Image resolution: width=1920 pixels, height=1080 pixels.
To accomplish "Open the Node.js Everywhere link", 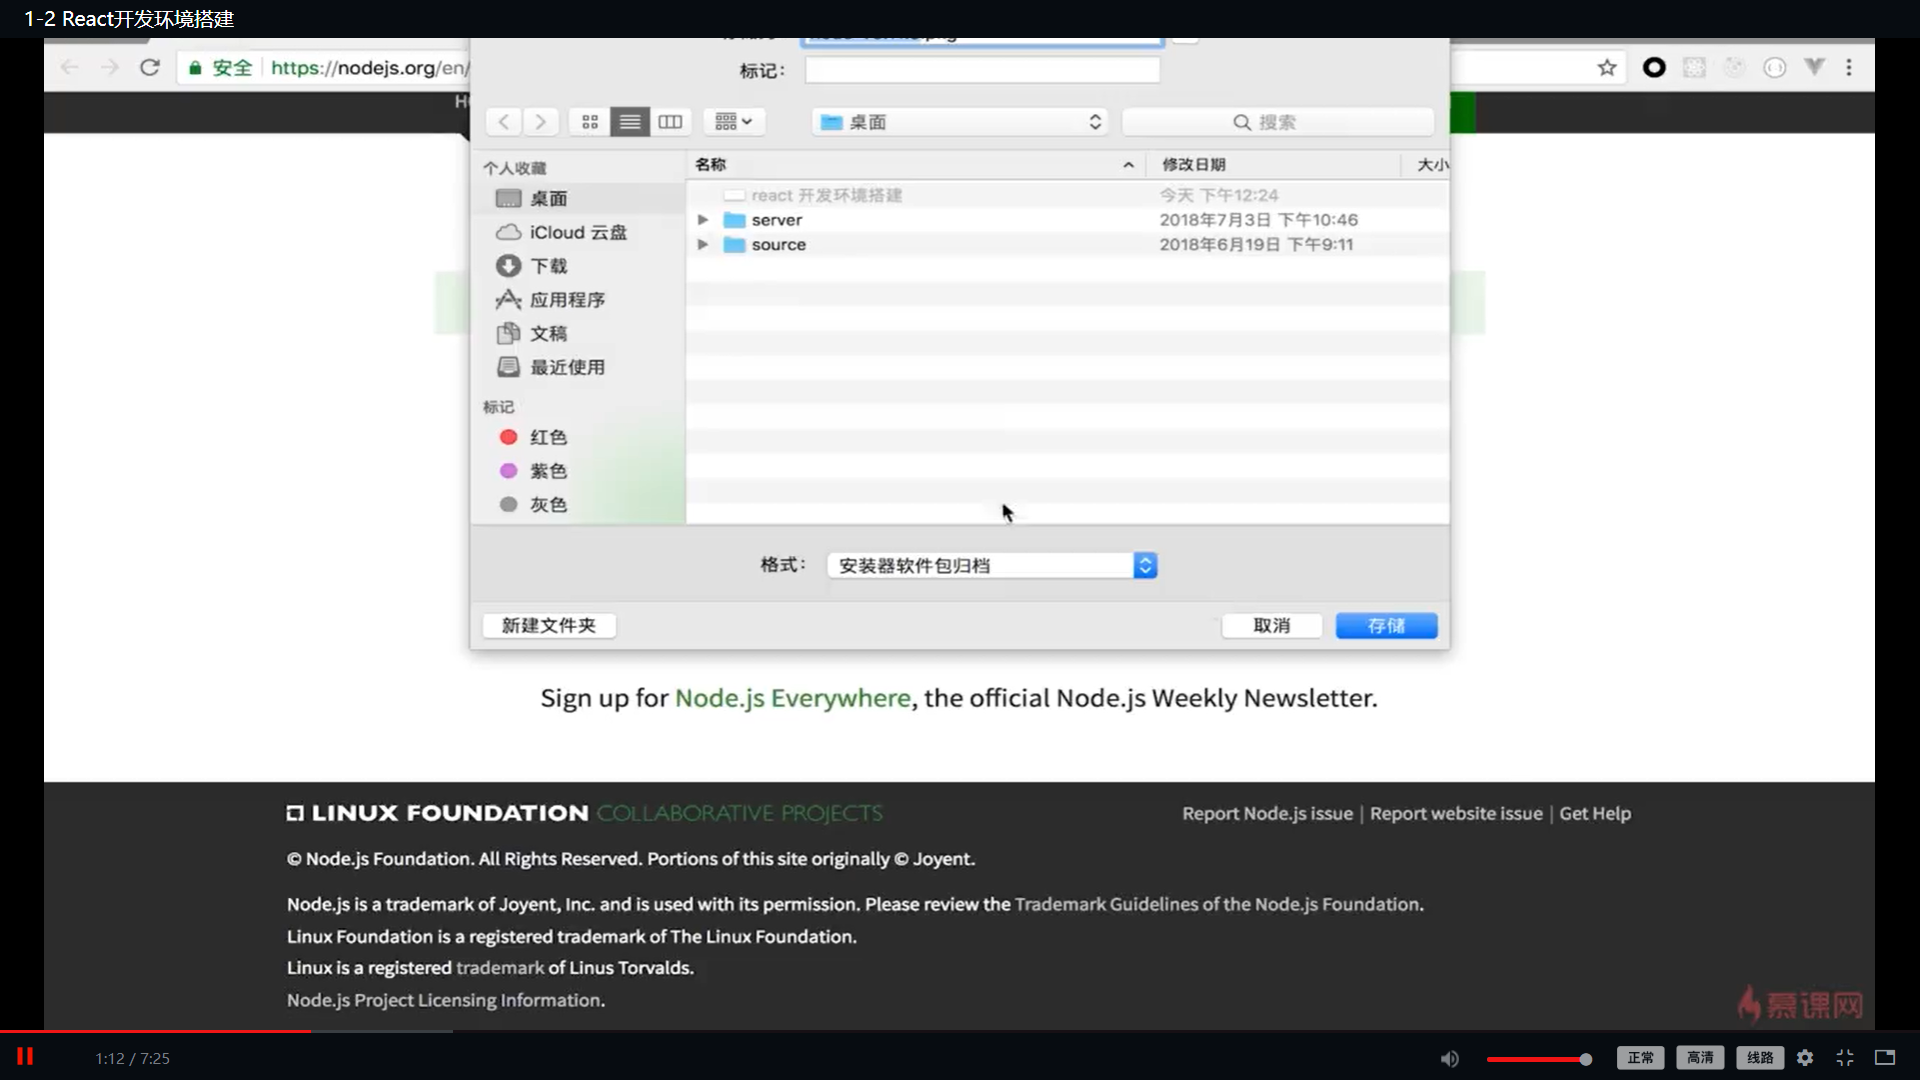I will coord(793,698).
